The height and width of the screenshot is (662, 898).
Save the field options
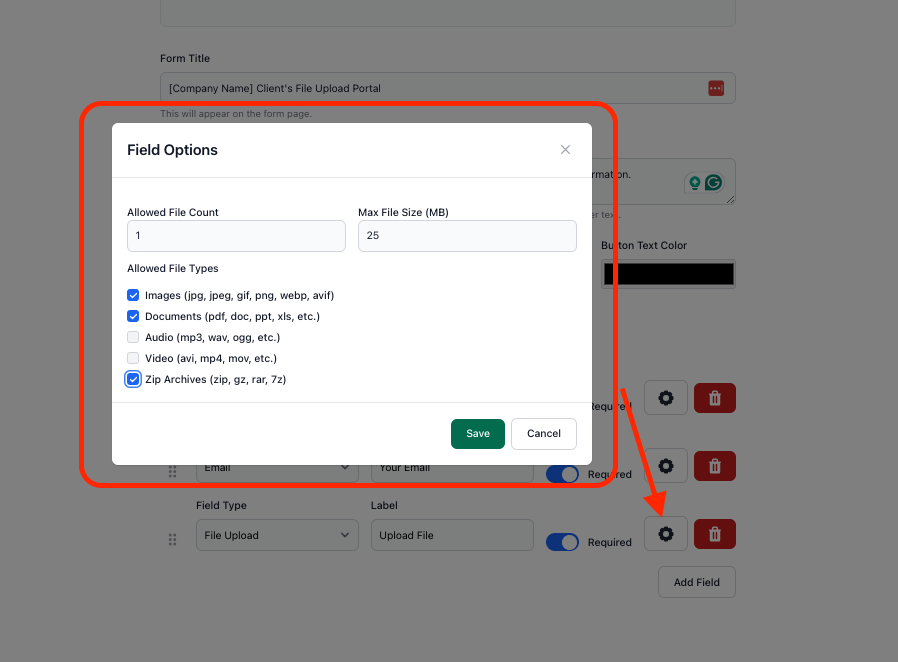tap(477, 433)
